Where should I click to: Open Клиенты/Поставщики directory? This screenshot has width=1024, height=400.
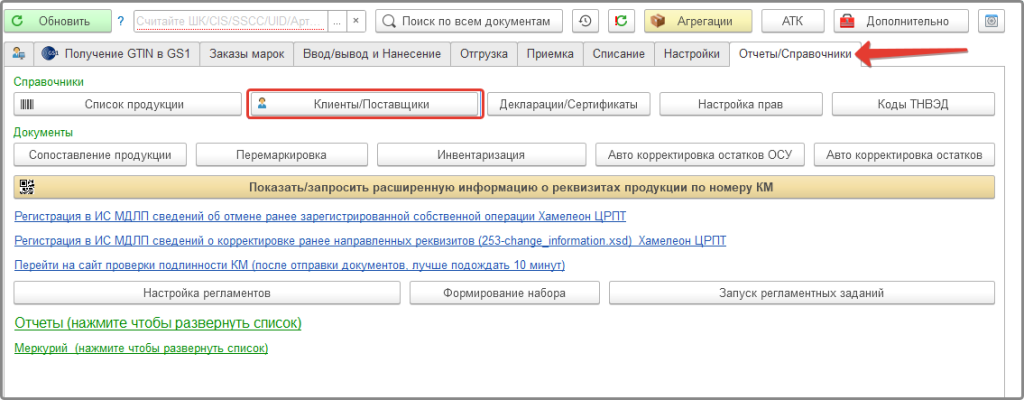[365, 104]
